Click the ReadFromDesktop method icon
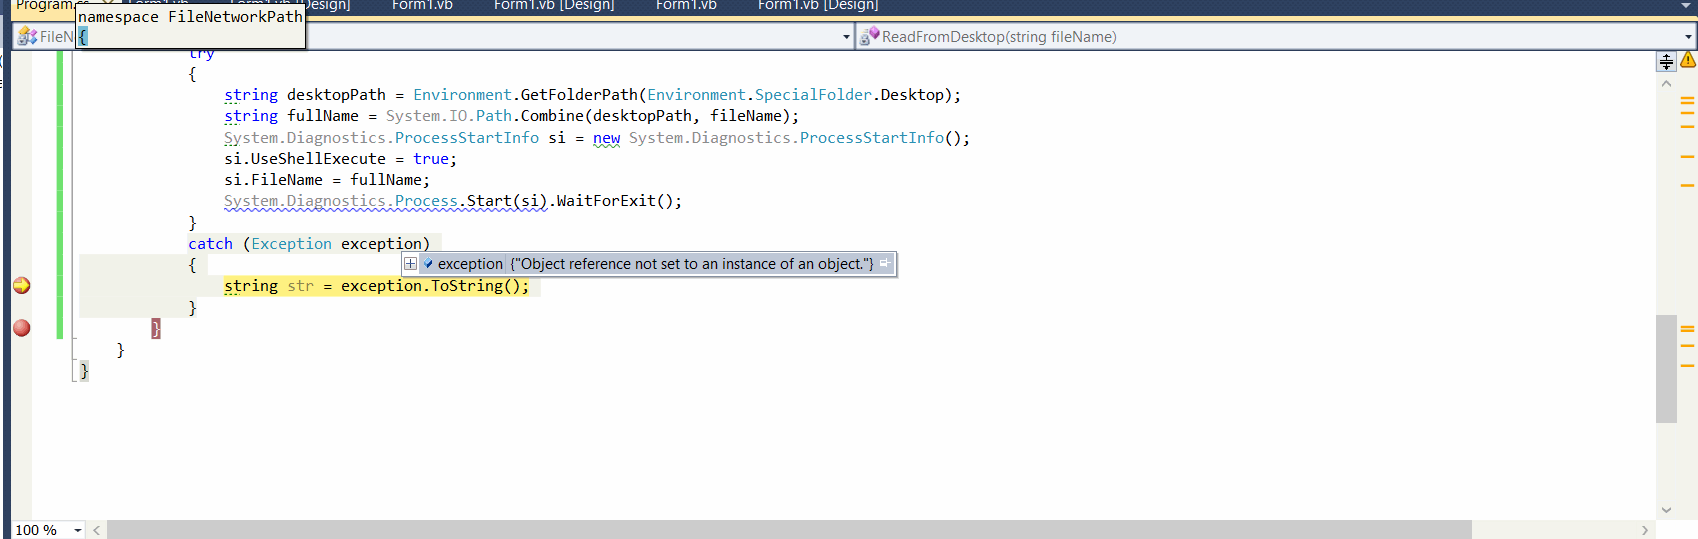This screenshot has height=539, width=1698. click(x=869, y=37)
